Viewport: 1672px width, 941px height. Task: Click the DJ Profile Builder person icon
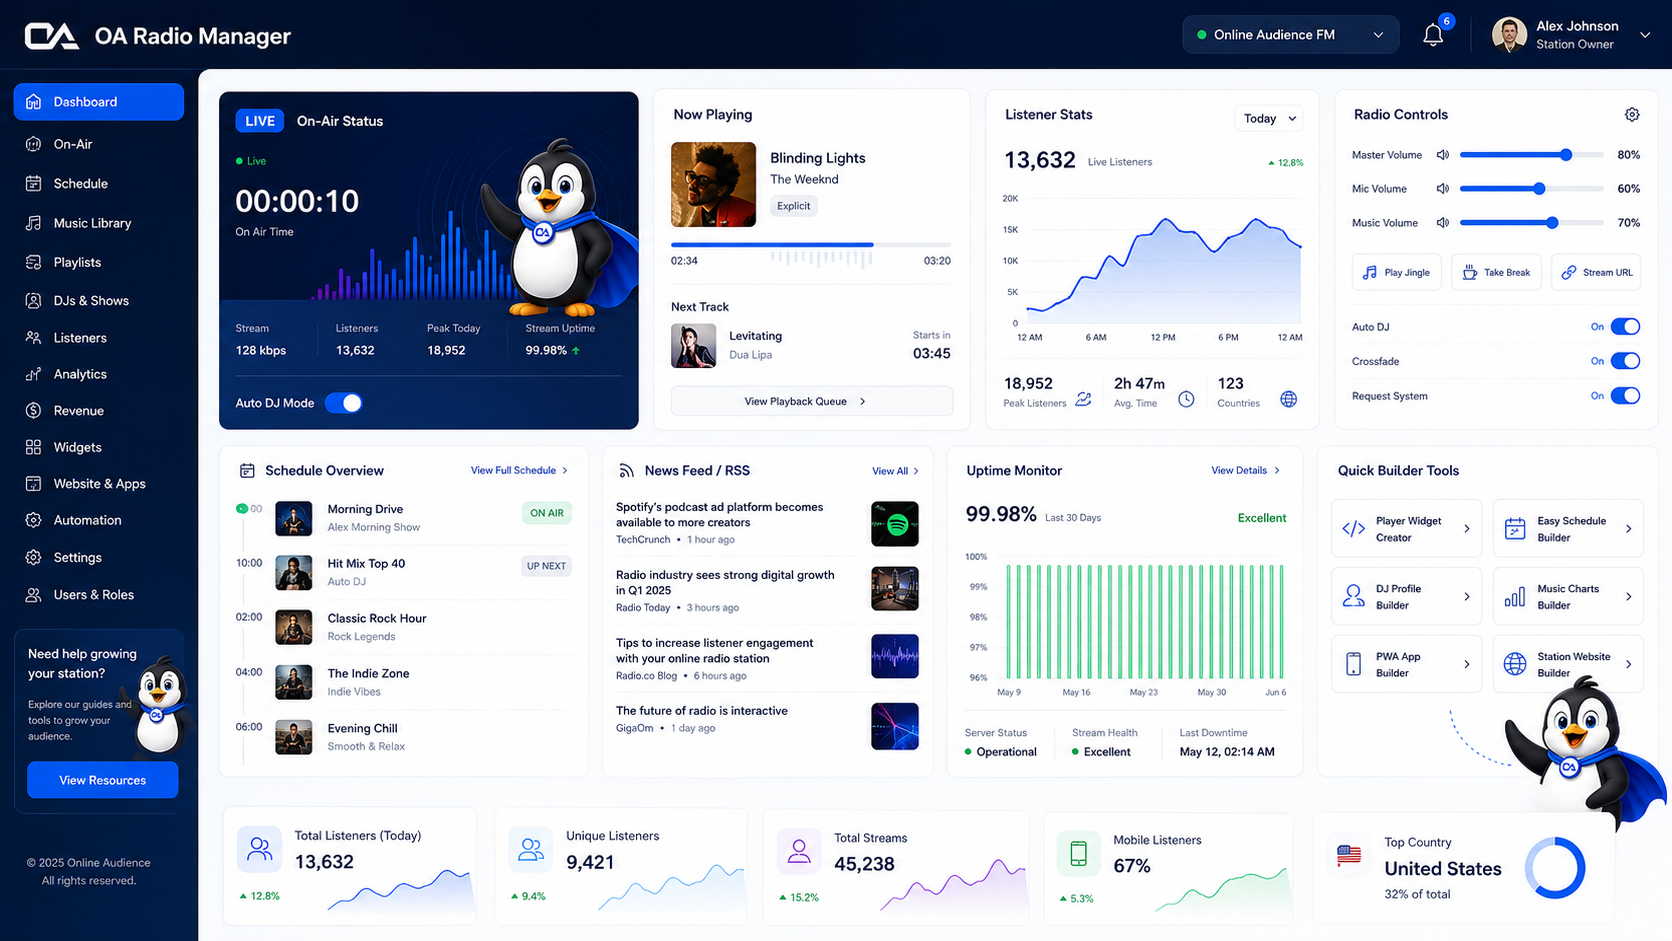[x=1354, y=597]
